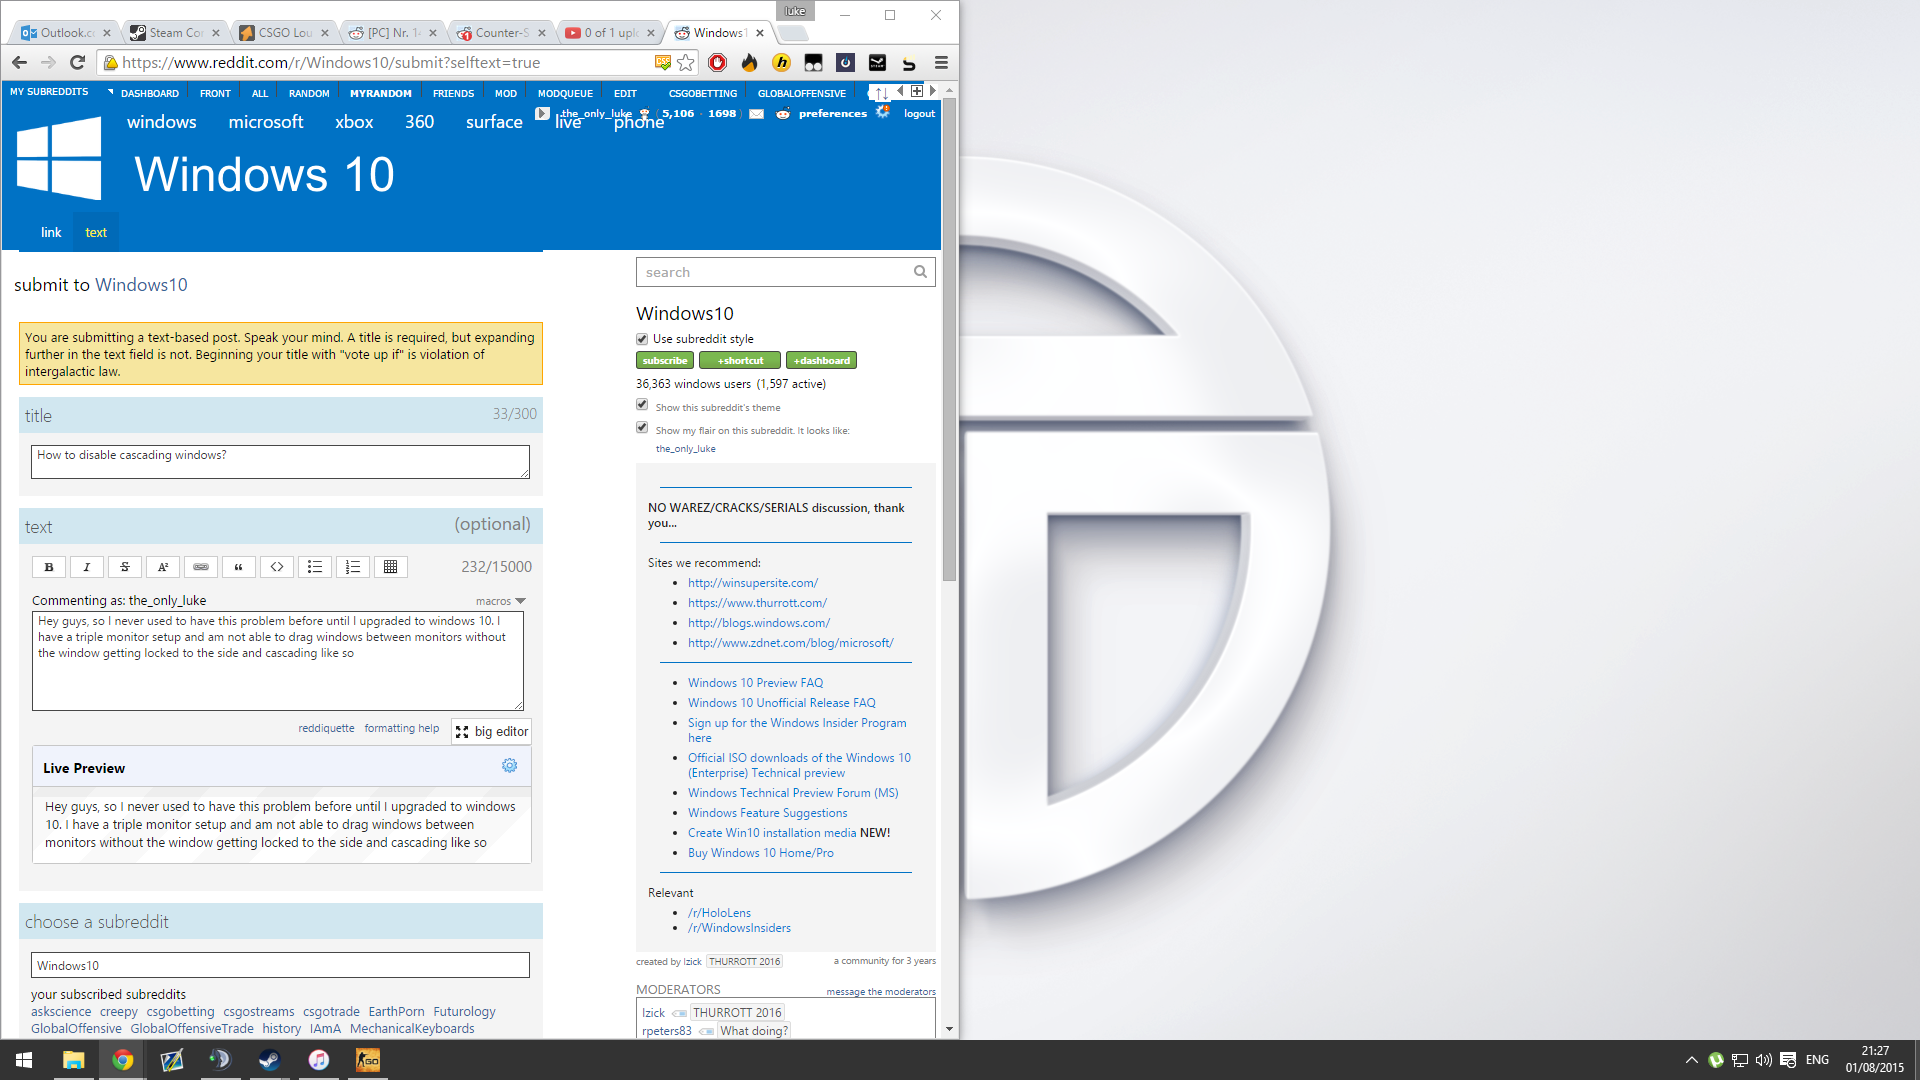Image resolution: width=1920 pixels, height=1080 pixels.
Task: Open your reddit messages via the envelope icon
Action: click(756, 113)
